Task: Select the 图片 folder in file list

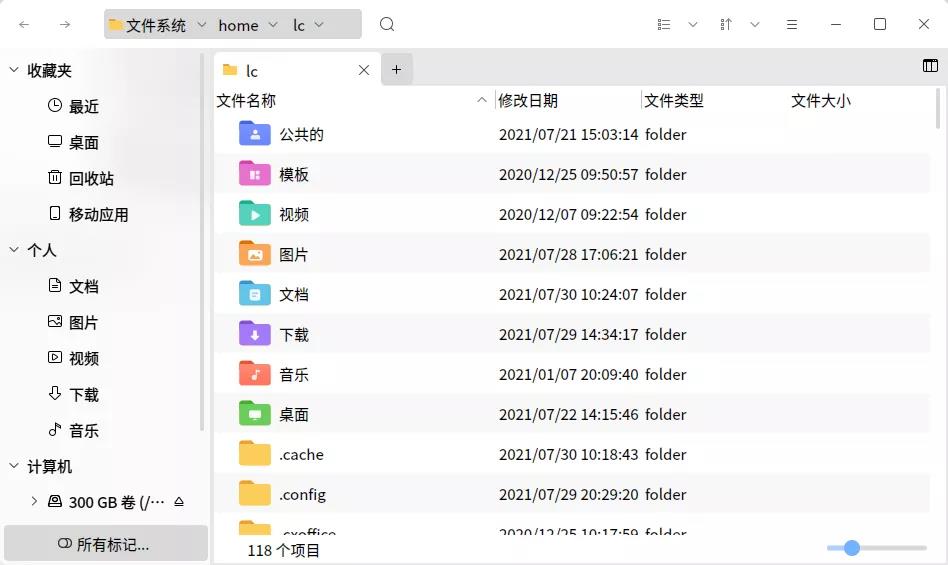Action: [x=571, y=254]
